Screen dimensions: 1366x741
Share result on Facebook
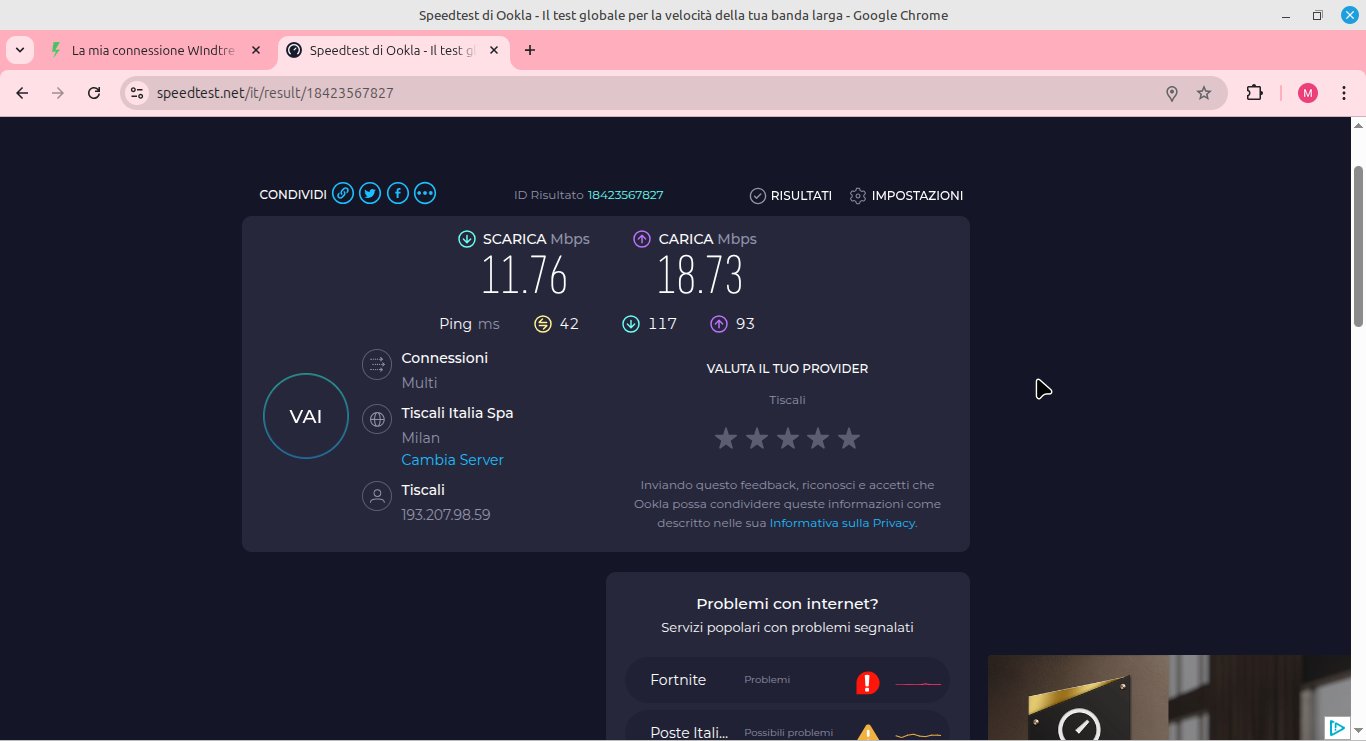(x=398, y=194)
